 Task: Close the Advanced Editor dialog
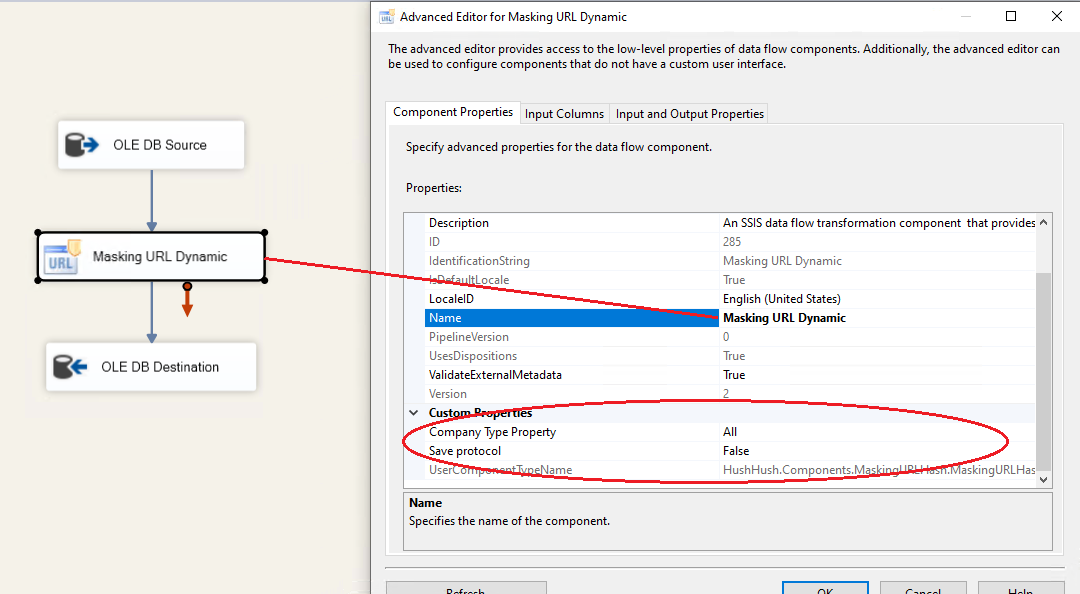pos(1057,17)
